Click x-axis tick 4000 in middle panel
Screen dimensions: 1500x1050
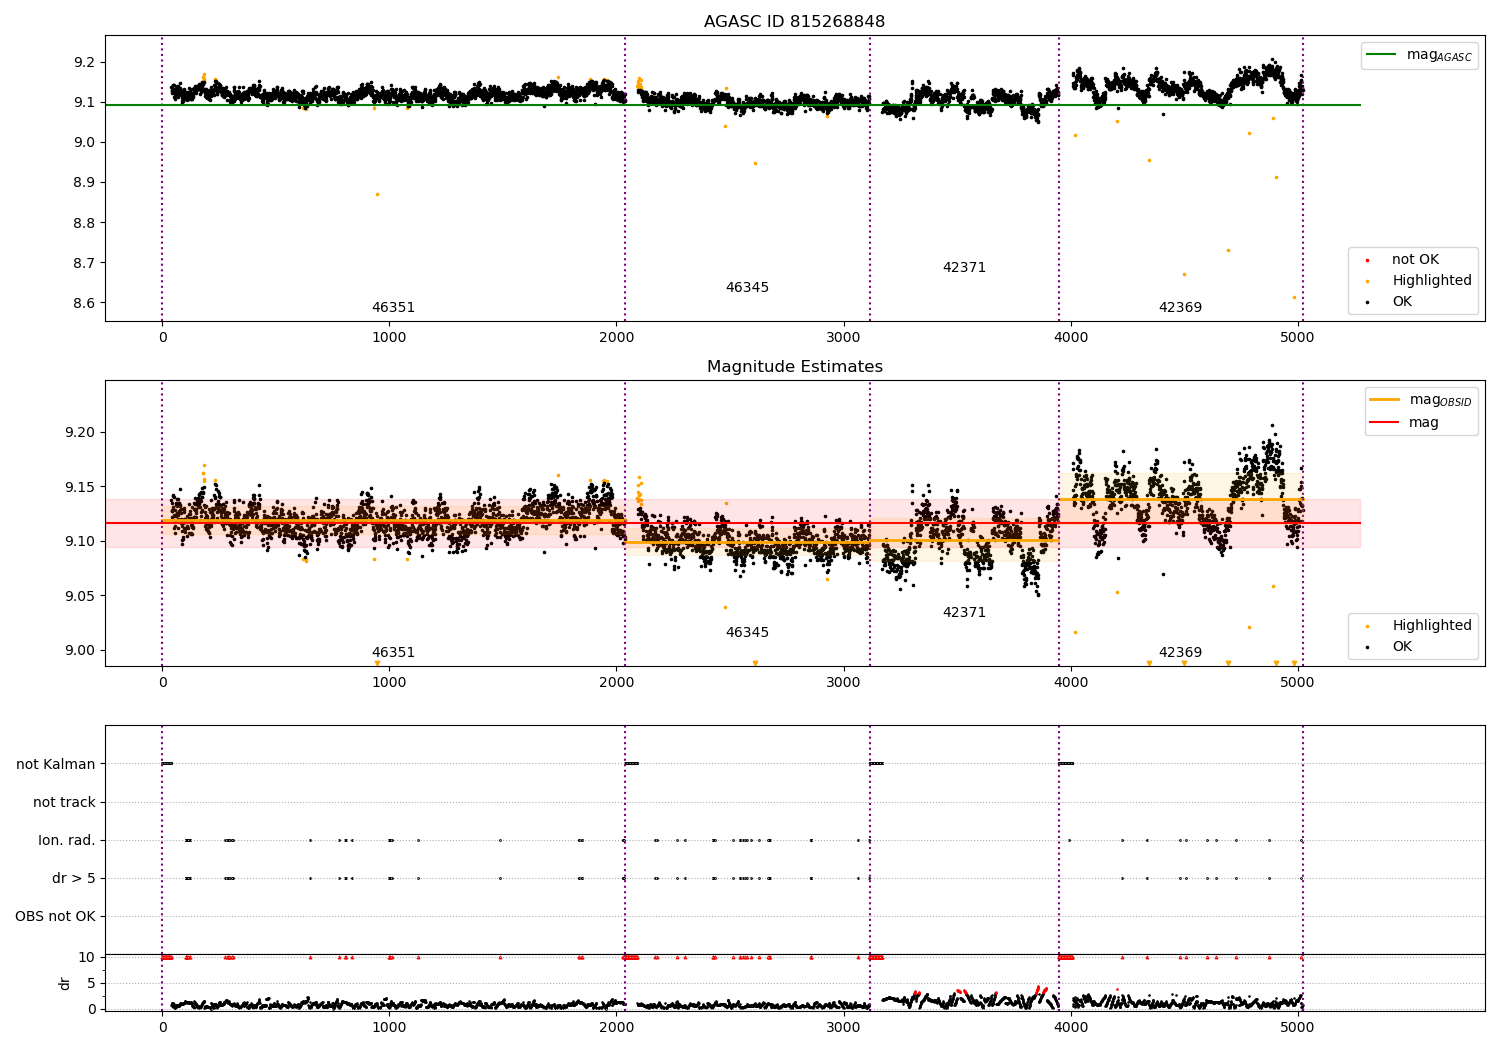click(x=1071, y=683)
